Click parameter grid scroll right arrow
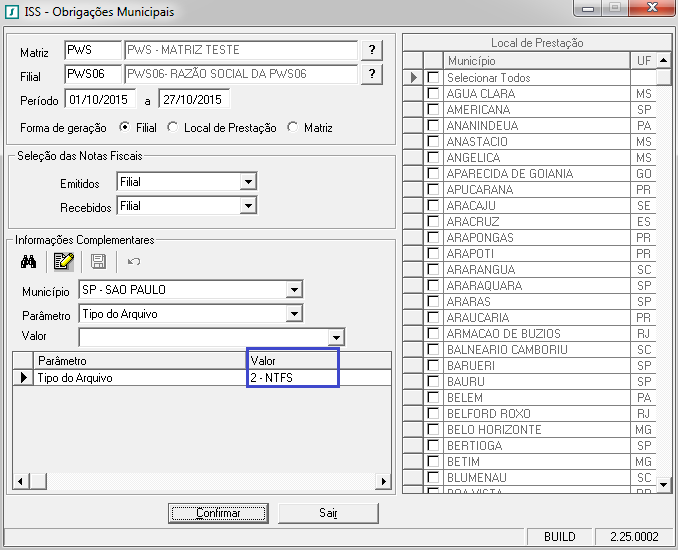 point(383,481)
